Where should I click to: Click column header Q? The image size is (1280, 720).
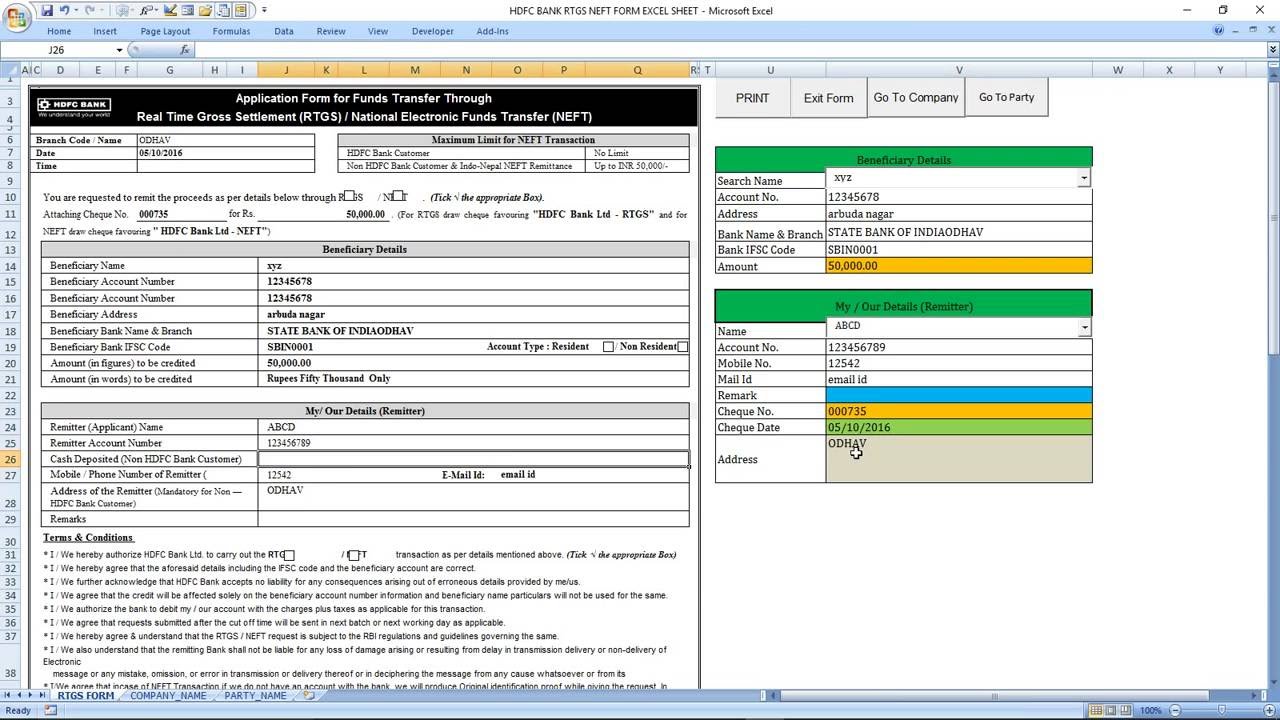638,70
